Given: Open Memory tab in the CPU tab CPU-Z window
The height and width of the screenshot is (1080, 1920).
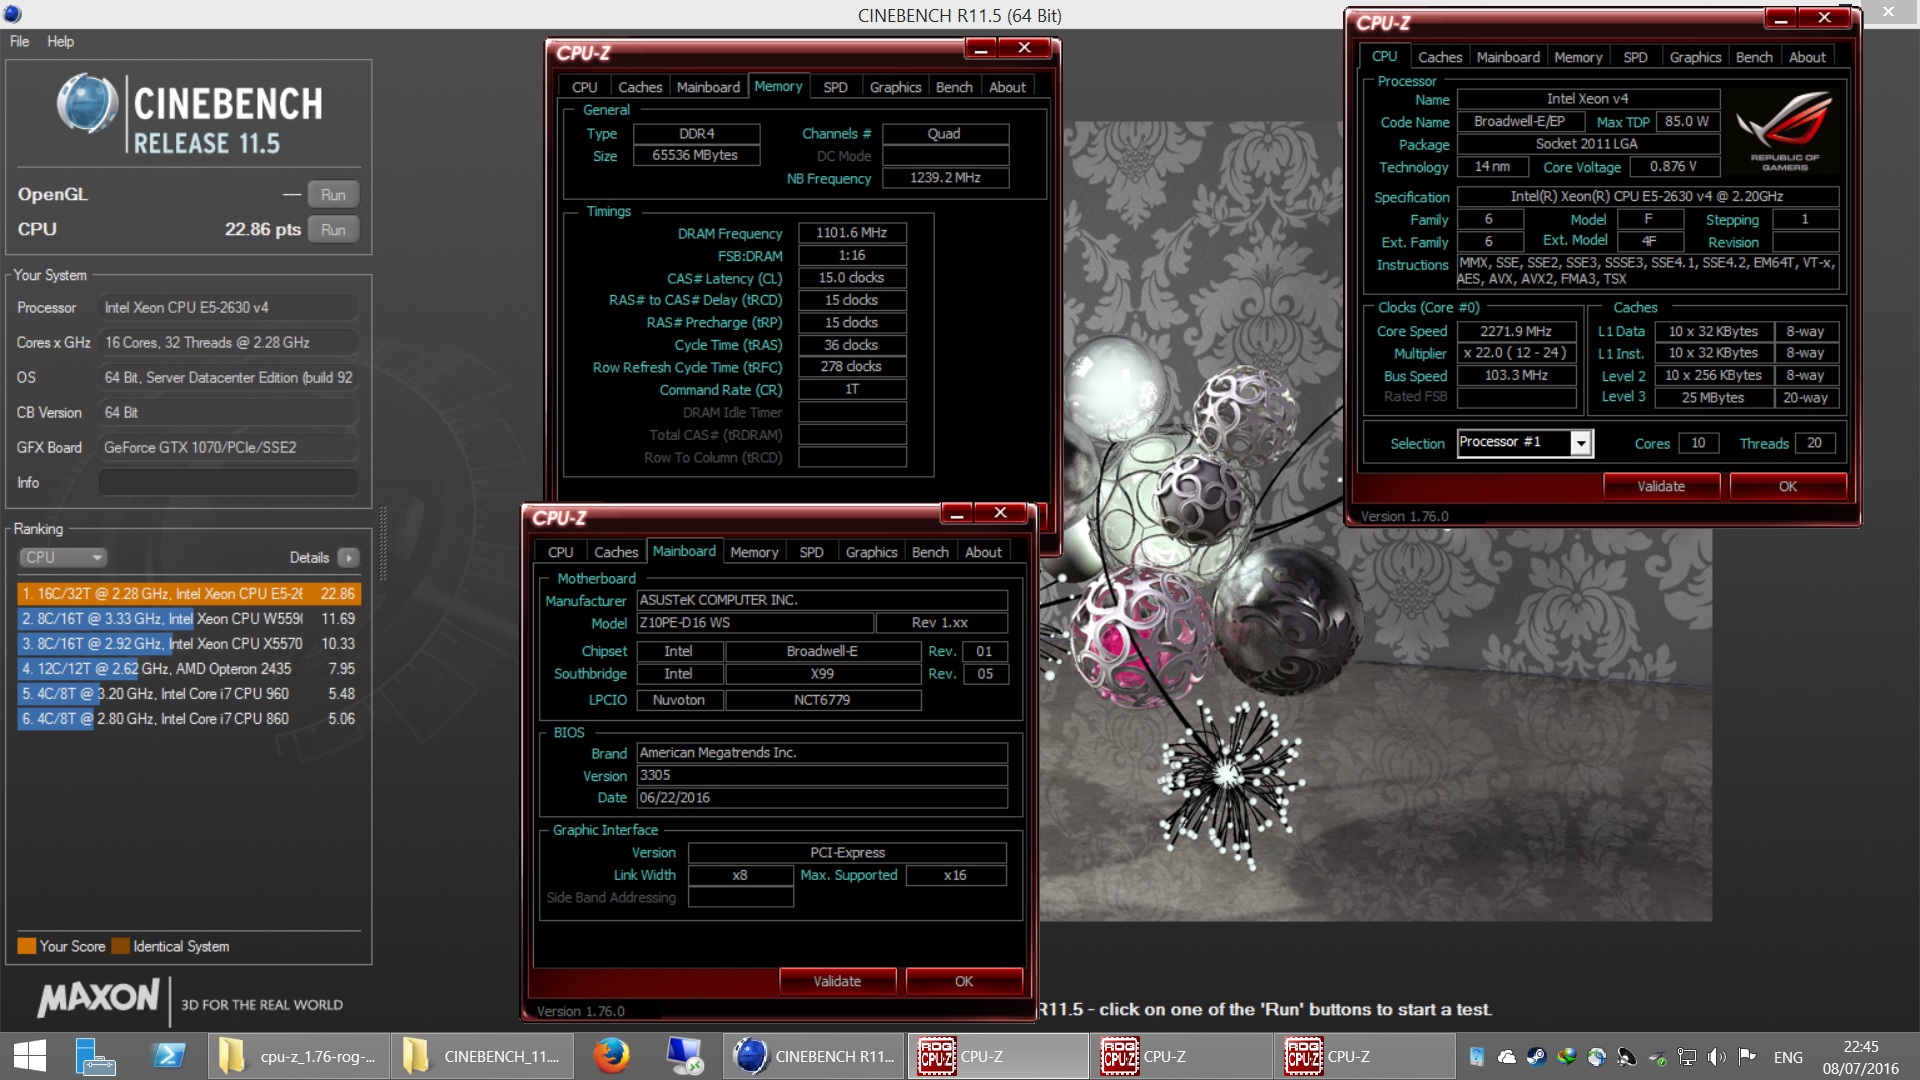Looking at the screenshot, I should pos(1578,57).
